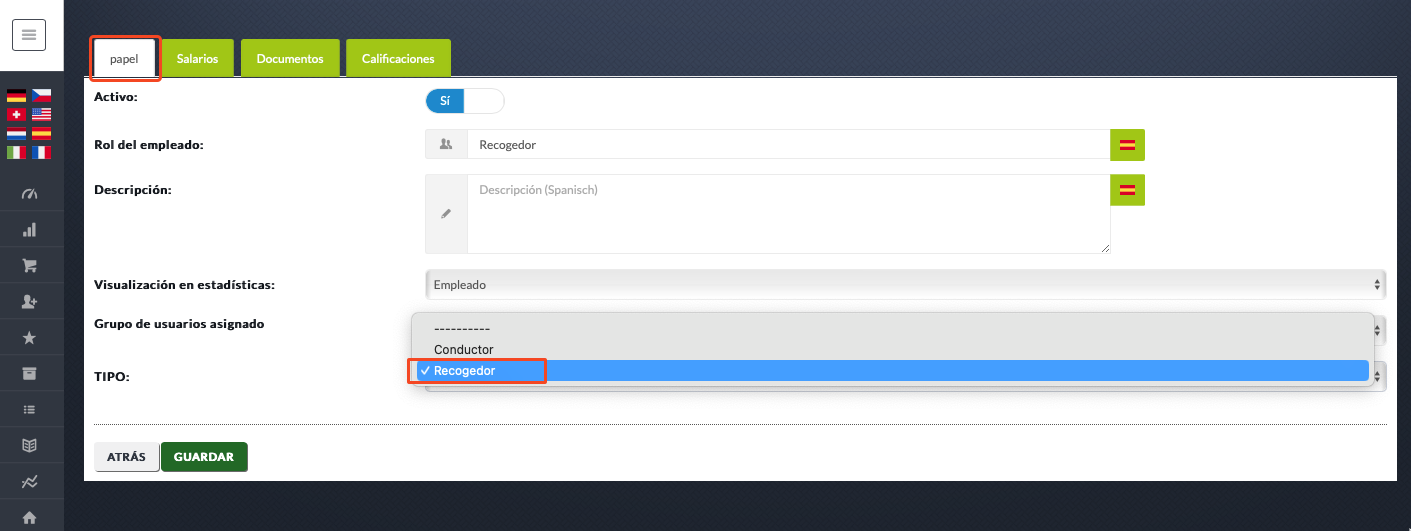Switch language to French flag
1411x531 pixels.
tap(41, 152)
